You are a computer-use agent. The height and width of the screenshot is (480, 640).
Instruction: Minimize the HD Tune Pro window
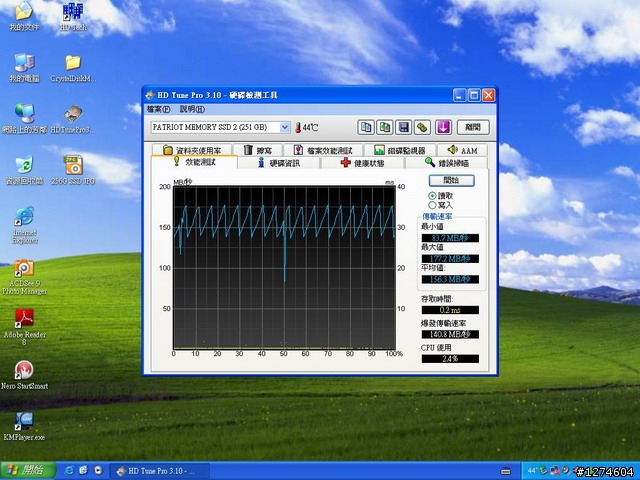click(x=459, y=96)
